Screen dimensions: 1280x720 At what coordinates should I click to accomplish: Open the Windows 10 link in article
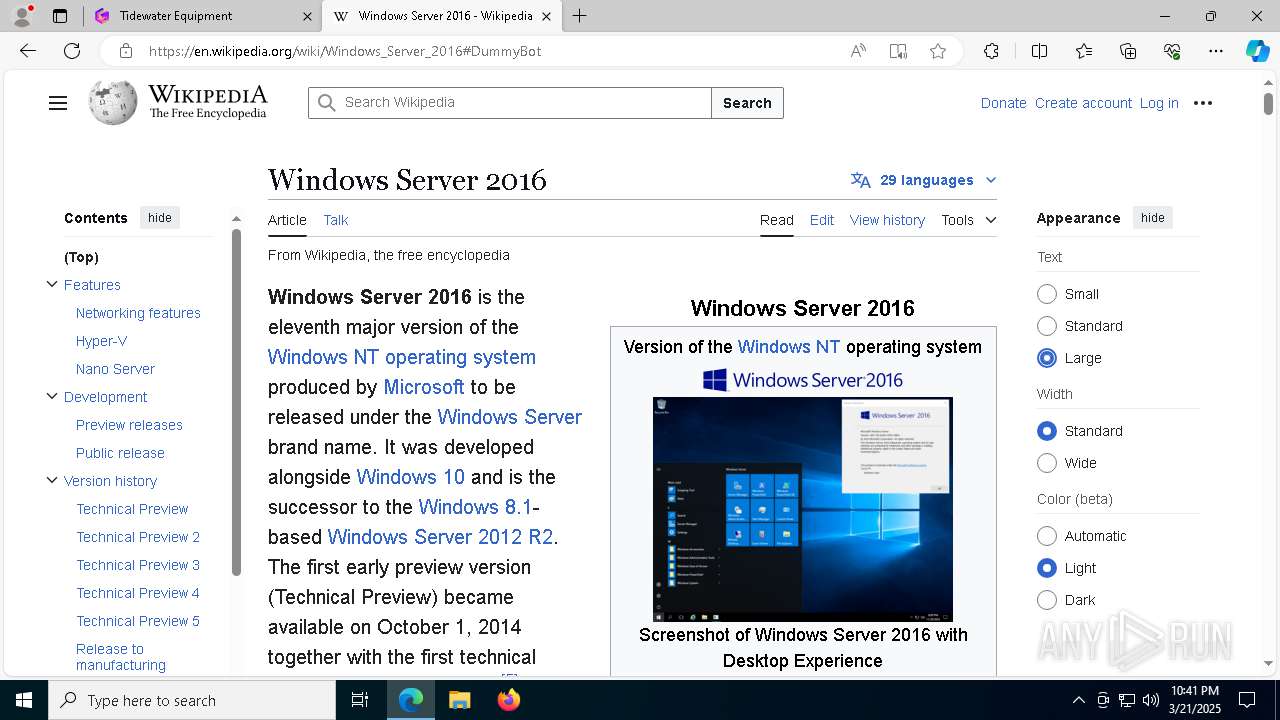(411, 477)
